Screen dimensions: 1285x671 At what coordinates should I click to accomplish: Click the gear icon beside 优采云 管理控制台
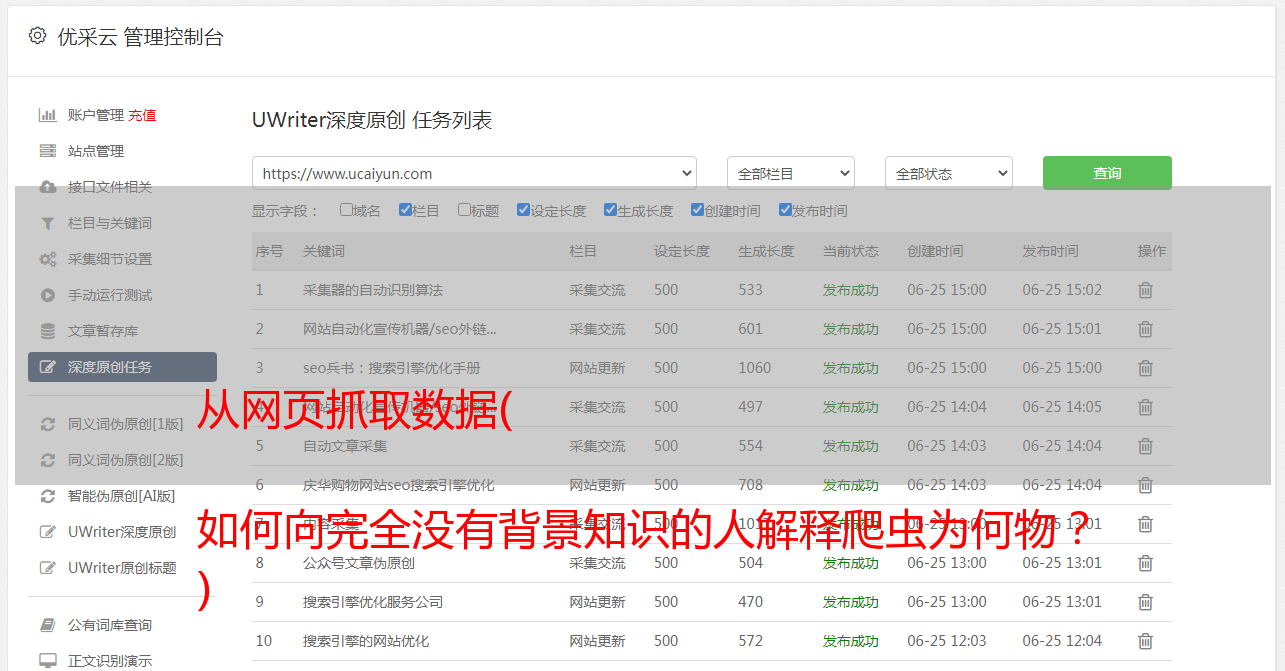(x=37, y=36)
